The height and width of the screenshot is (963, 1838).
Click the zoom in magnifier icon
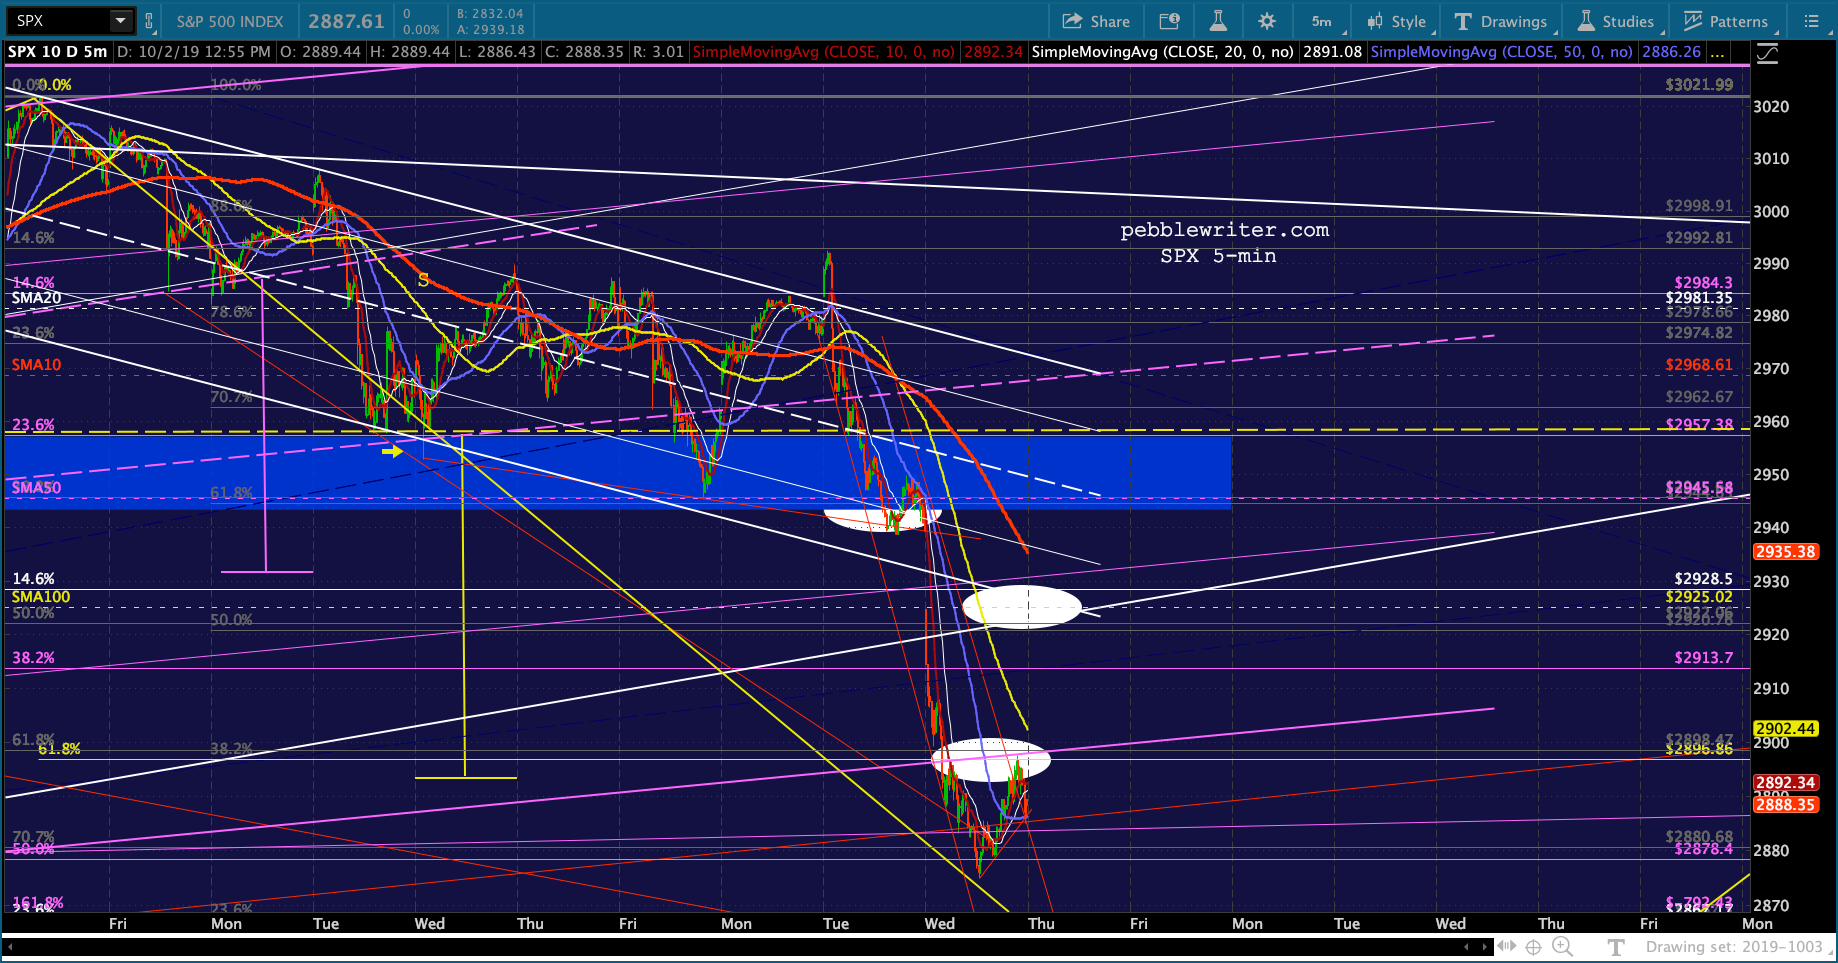[1561, 946]
